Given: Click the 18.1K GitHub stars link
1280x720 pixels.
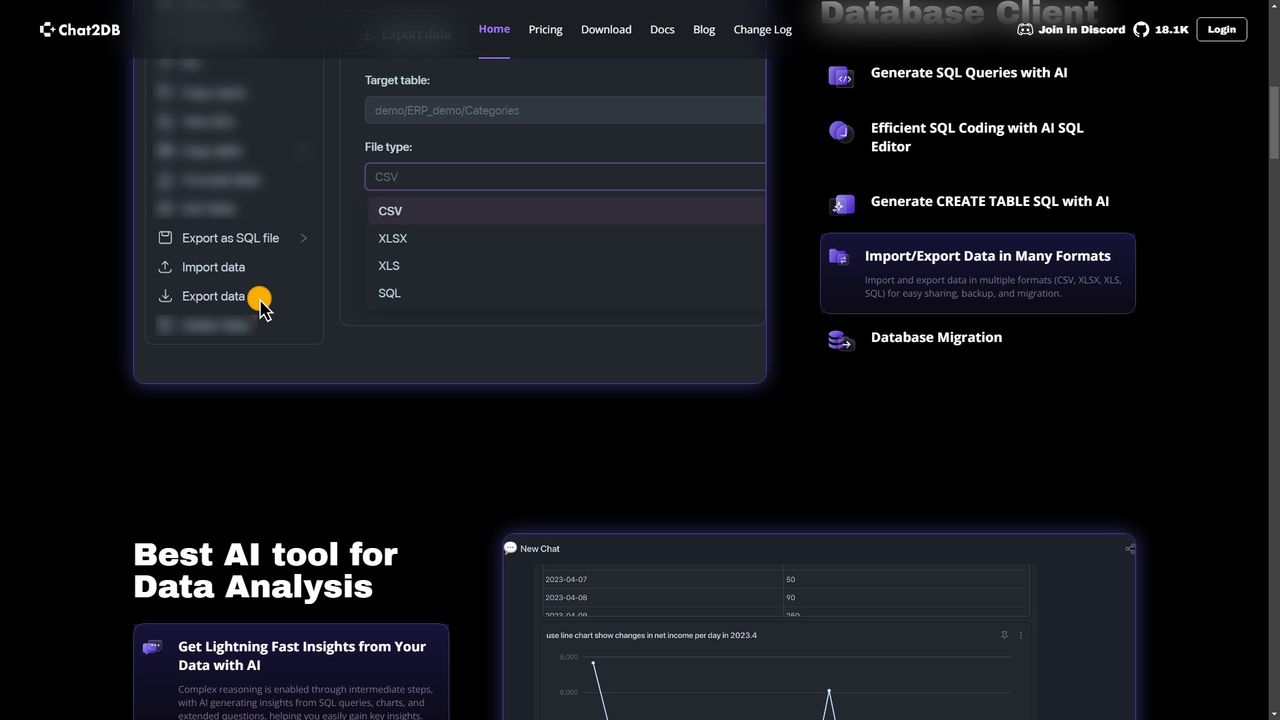Looking at the screenshot, I should coord(1171,29).
